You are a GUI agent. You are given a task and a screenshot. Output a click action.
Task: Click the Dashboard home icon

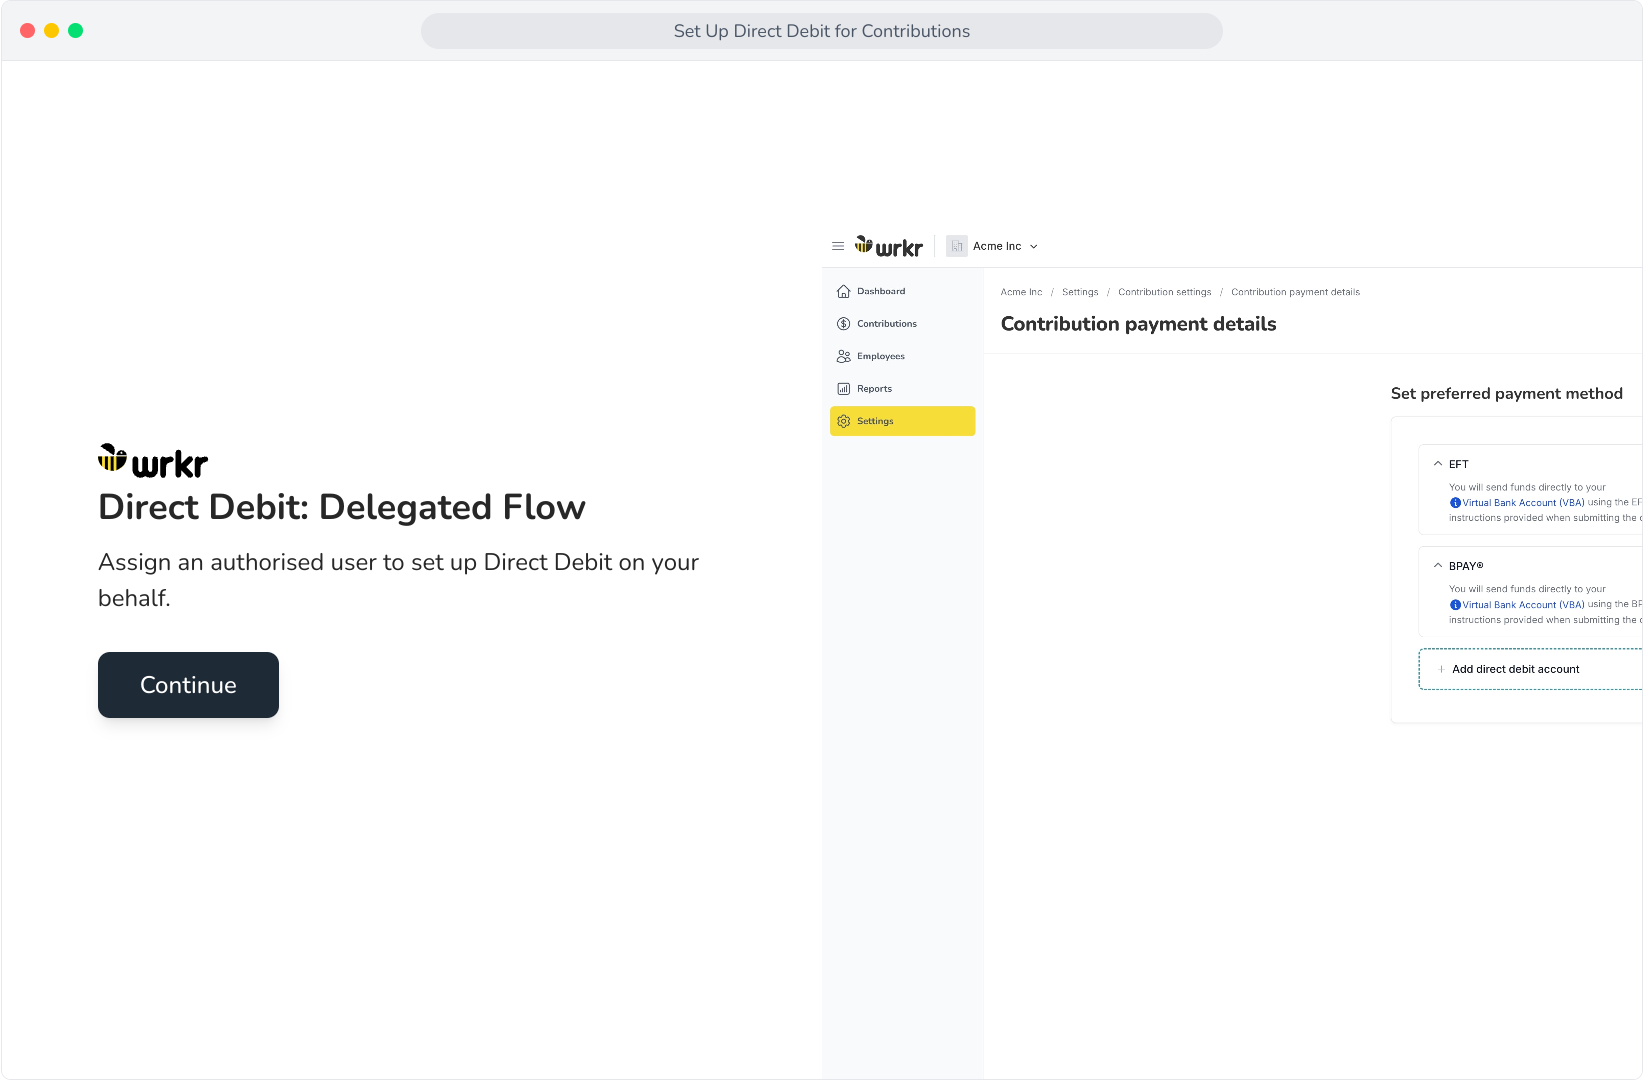pos(843,292)
